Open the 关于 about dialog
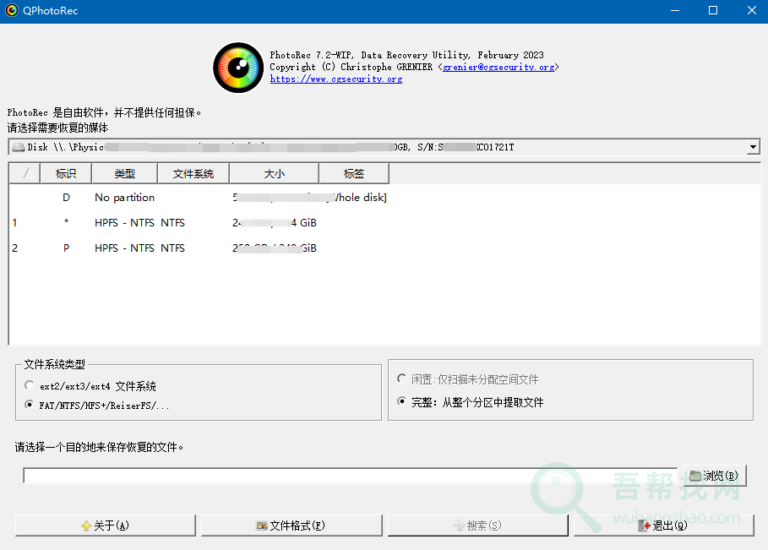This screenshot has height=550, width=768. tap(104, 525)
